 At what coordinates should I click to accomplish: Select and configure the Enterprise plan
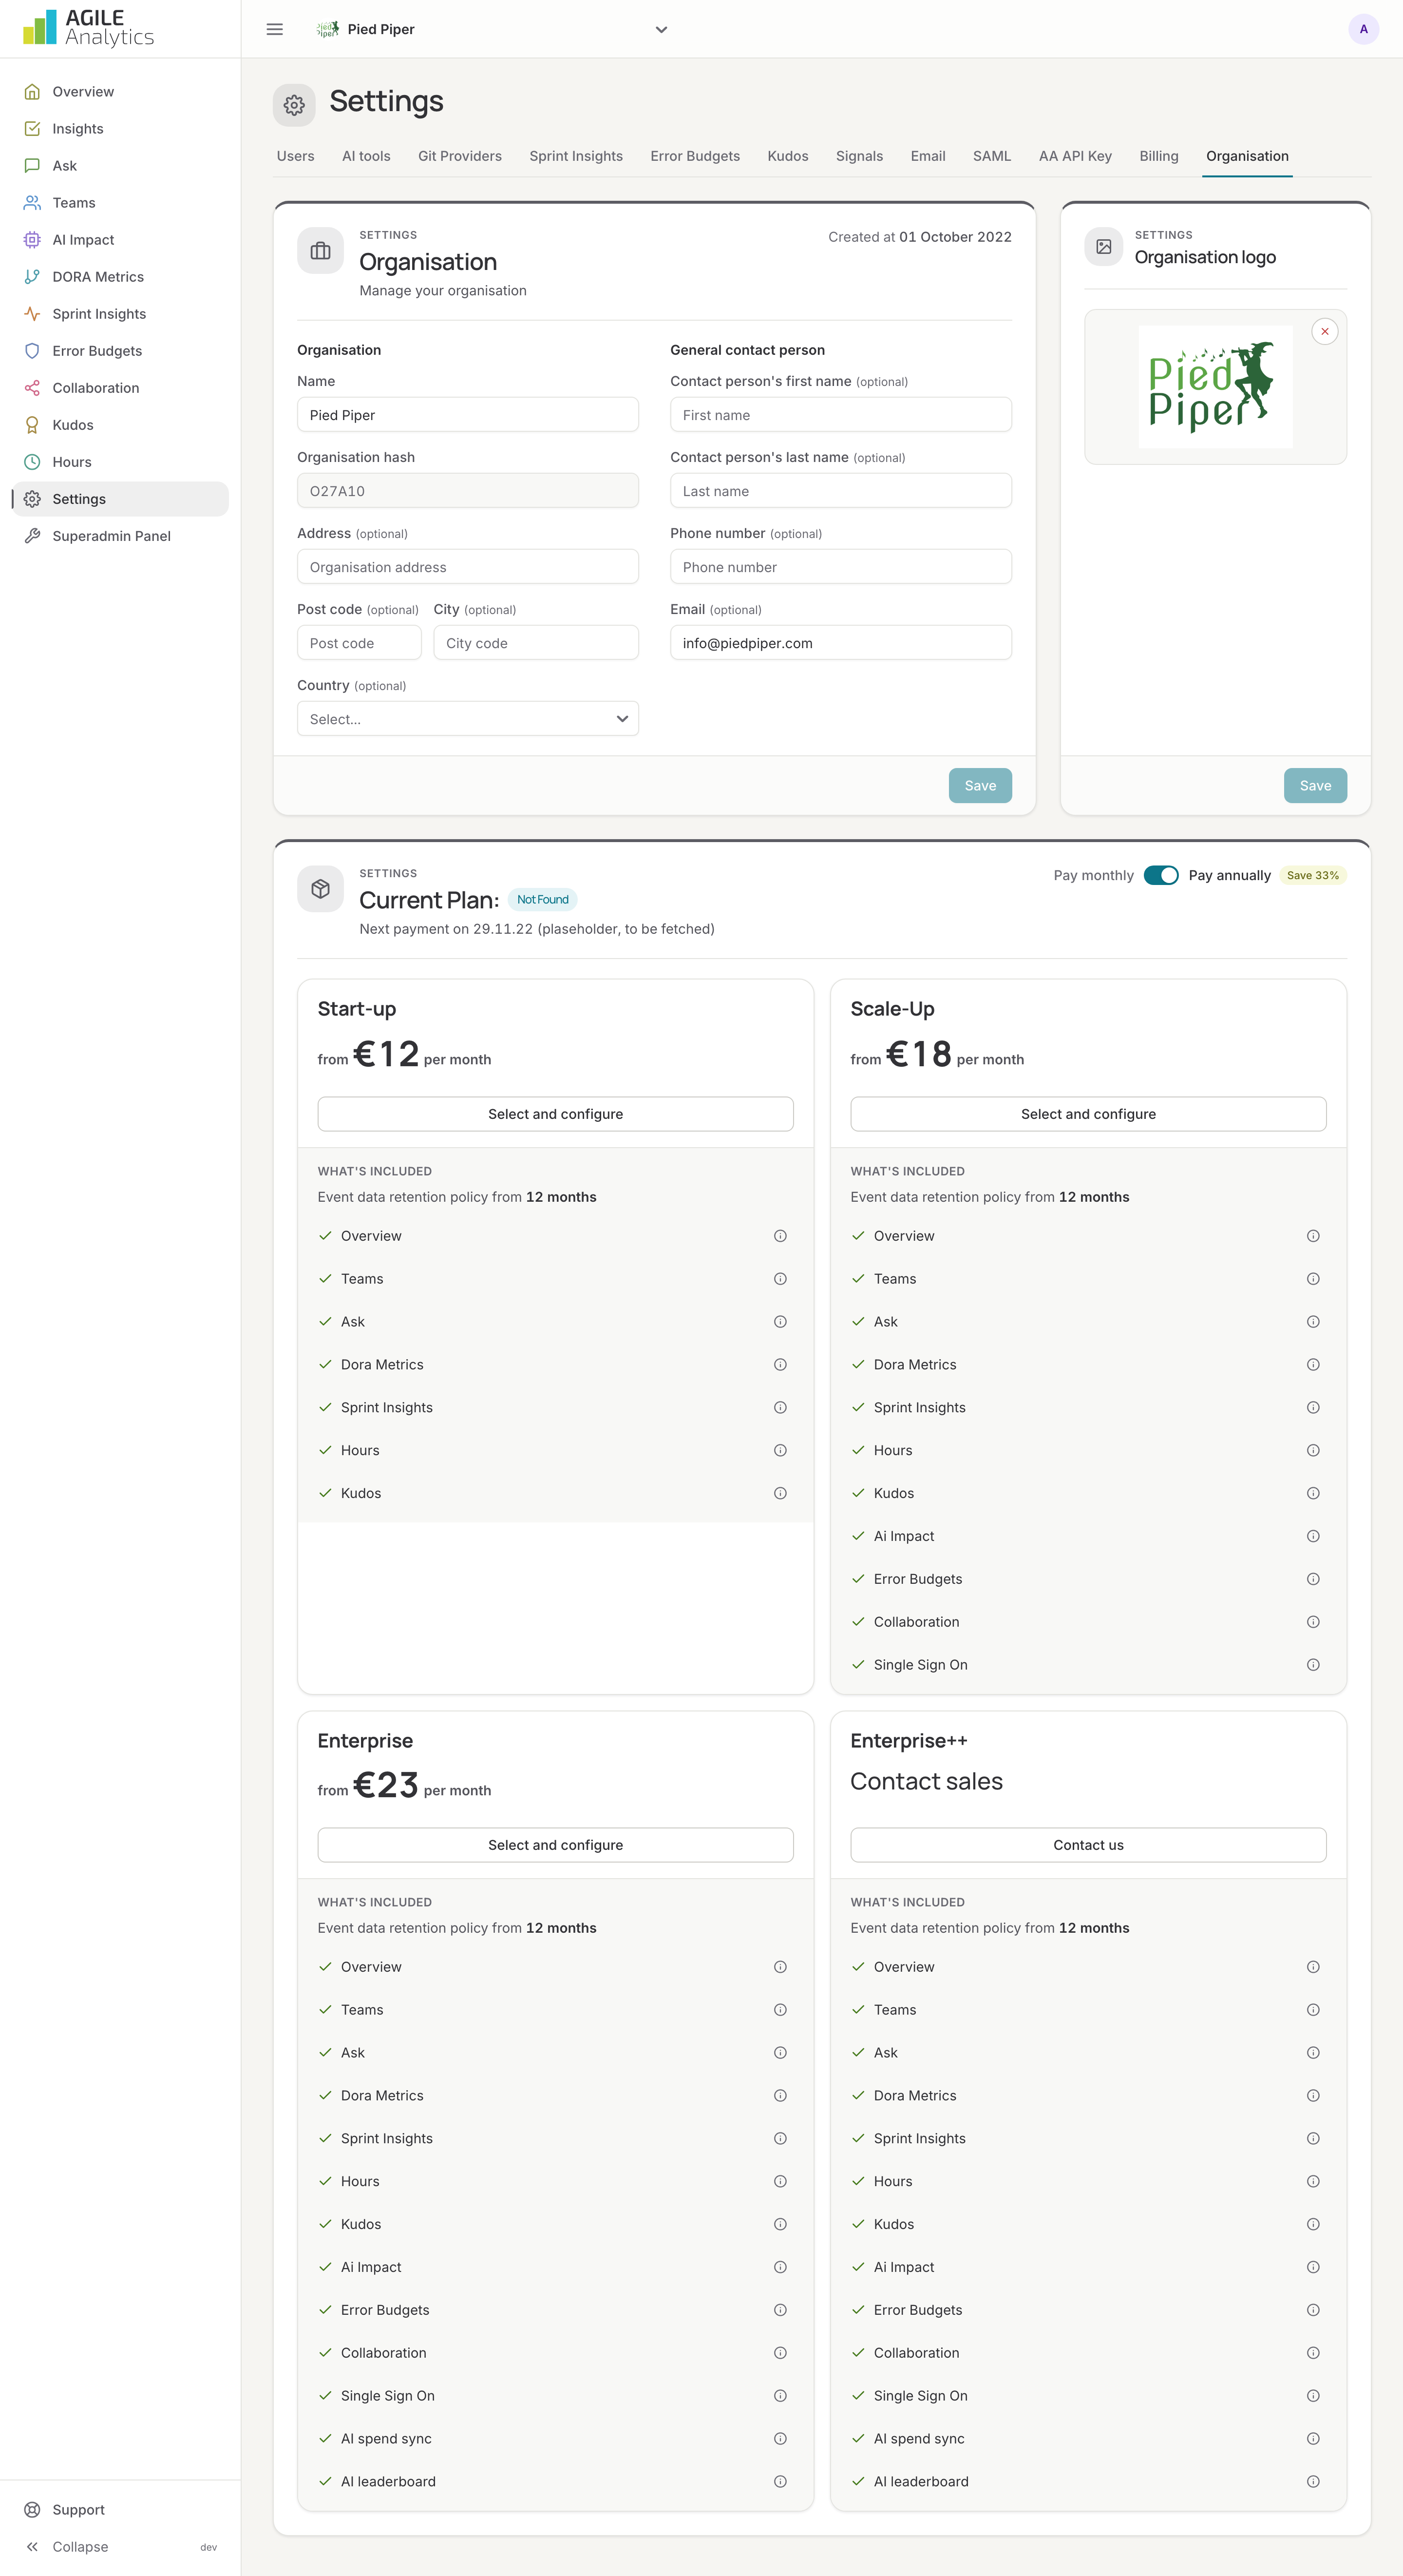[x=555, y=1845]
